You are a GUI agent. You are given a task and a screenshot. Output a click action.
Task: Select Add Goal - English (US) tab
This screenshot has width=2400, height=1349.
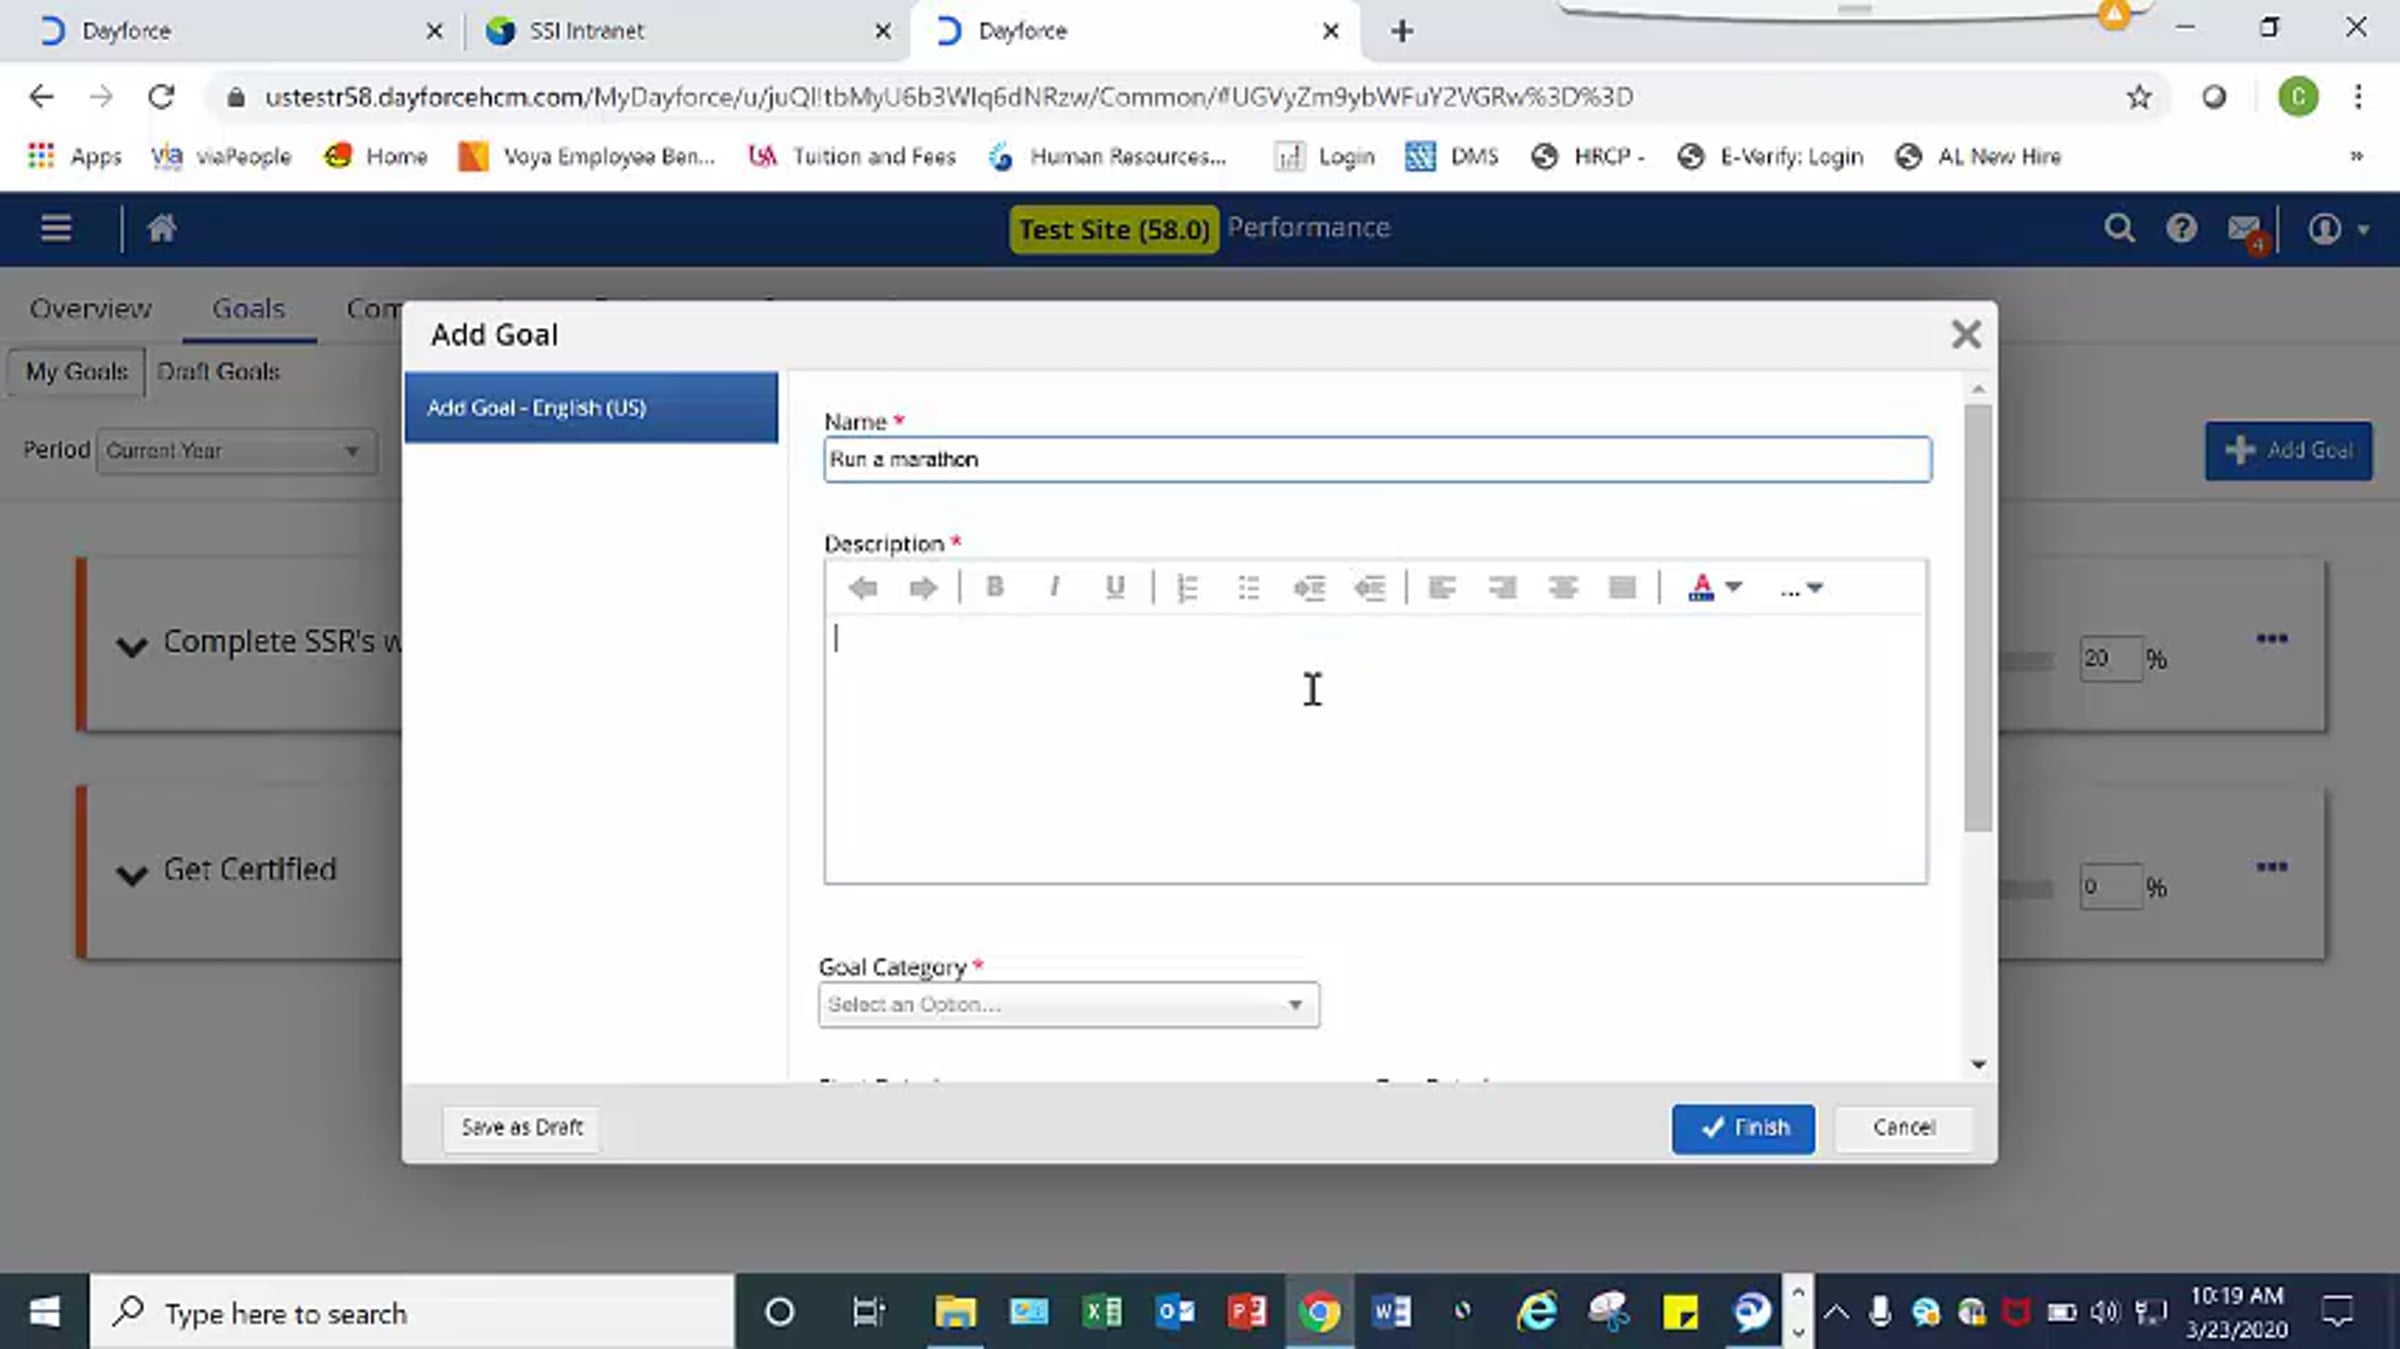pos(591,407)
